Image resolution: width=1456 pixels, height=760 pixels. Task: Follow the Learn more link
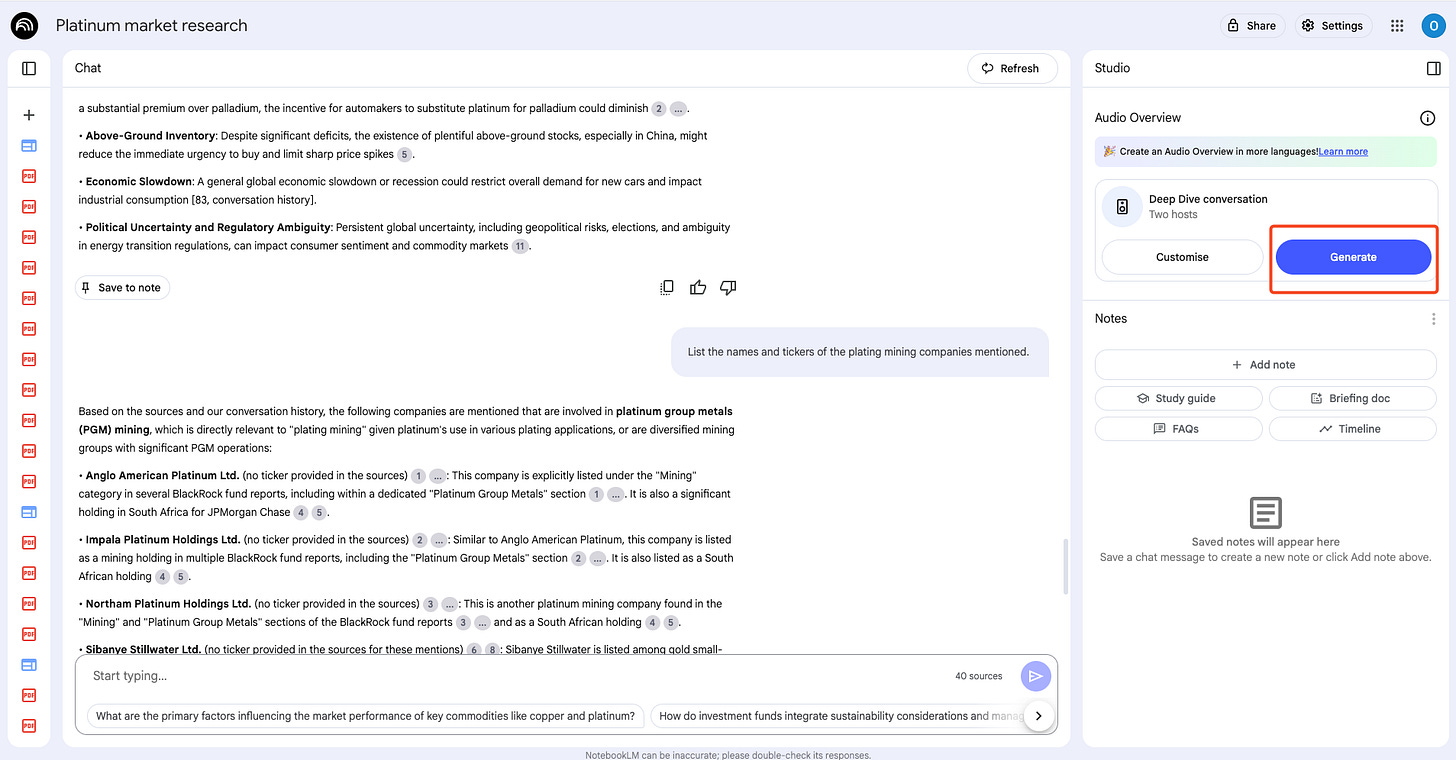pyautogui.click(x=1343, y=152)
